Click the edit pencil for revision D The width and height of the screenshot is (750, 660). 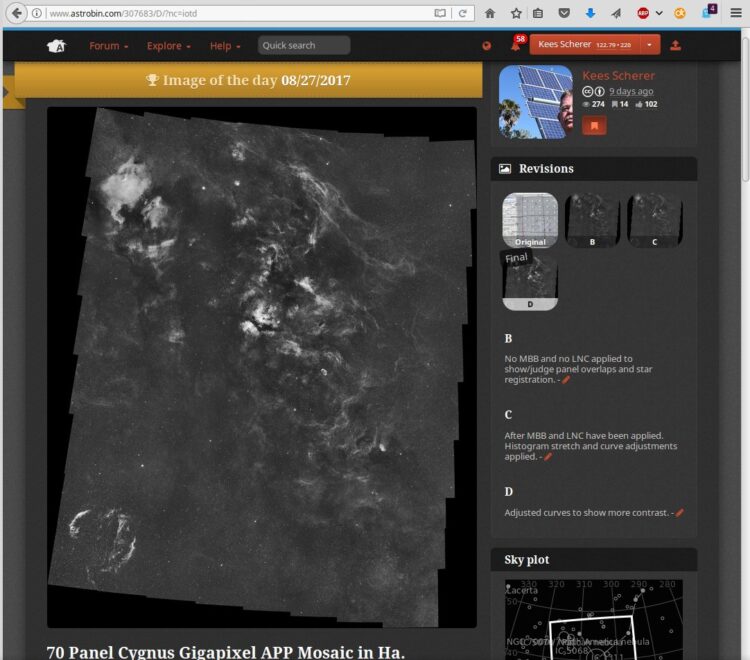[679, 513]
